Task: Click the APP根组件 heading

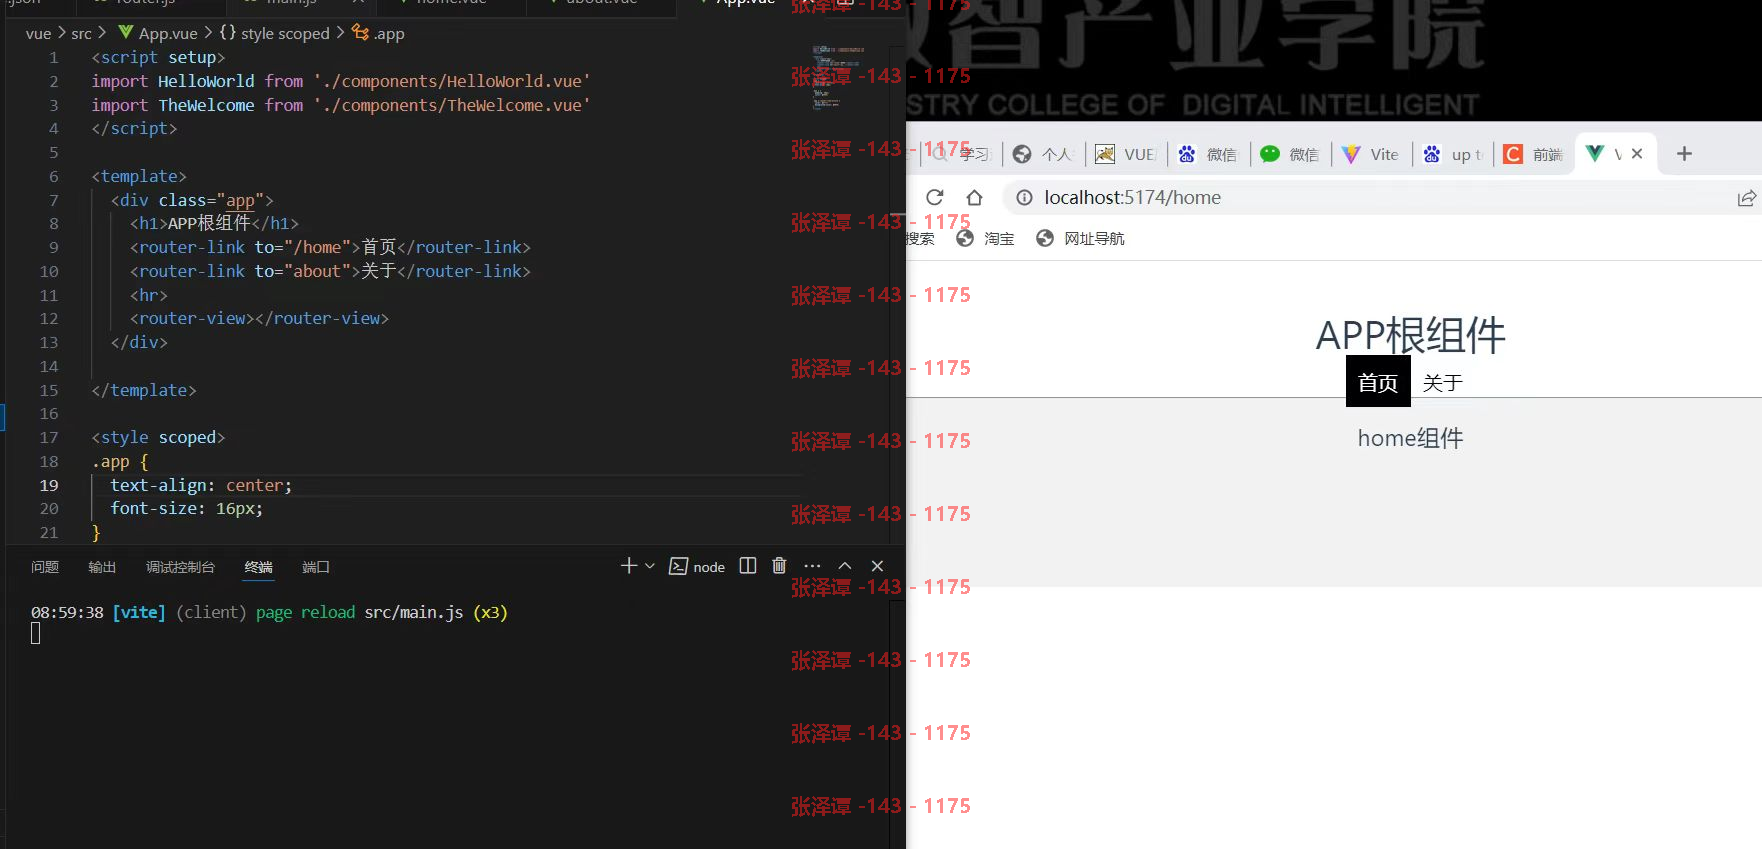Action: 1410,335
